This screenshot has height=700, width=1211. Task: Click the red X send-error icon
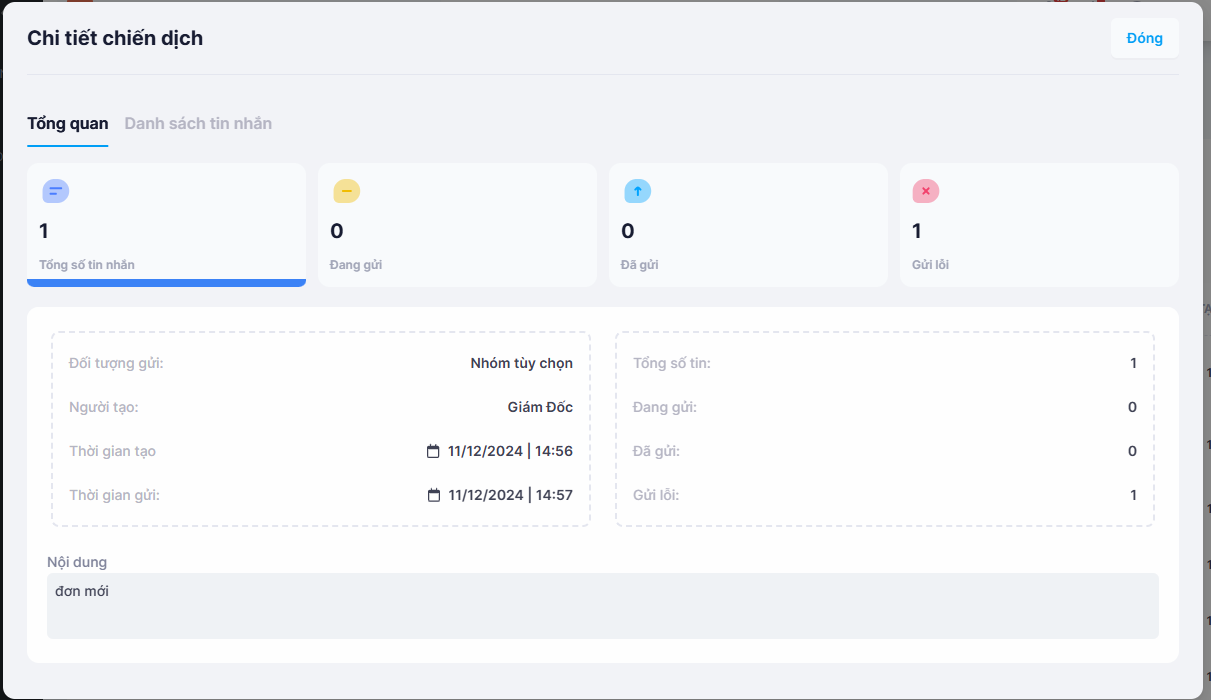(x=926, y=191)
